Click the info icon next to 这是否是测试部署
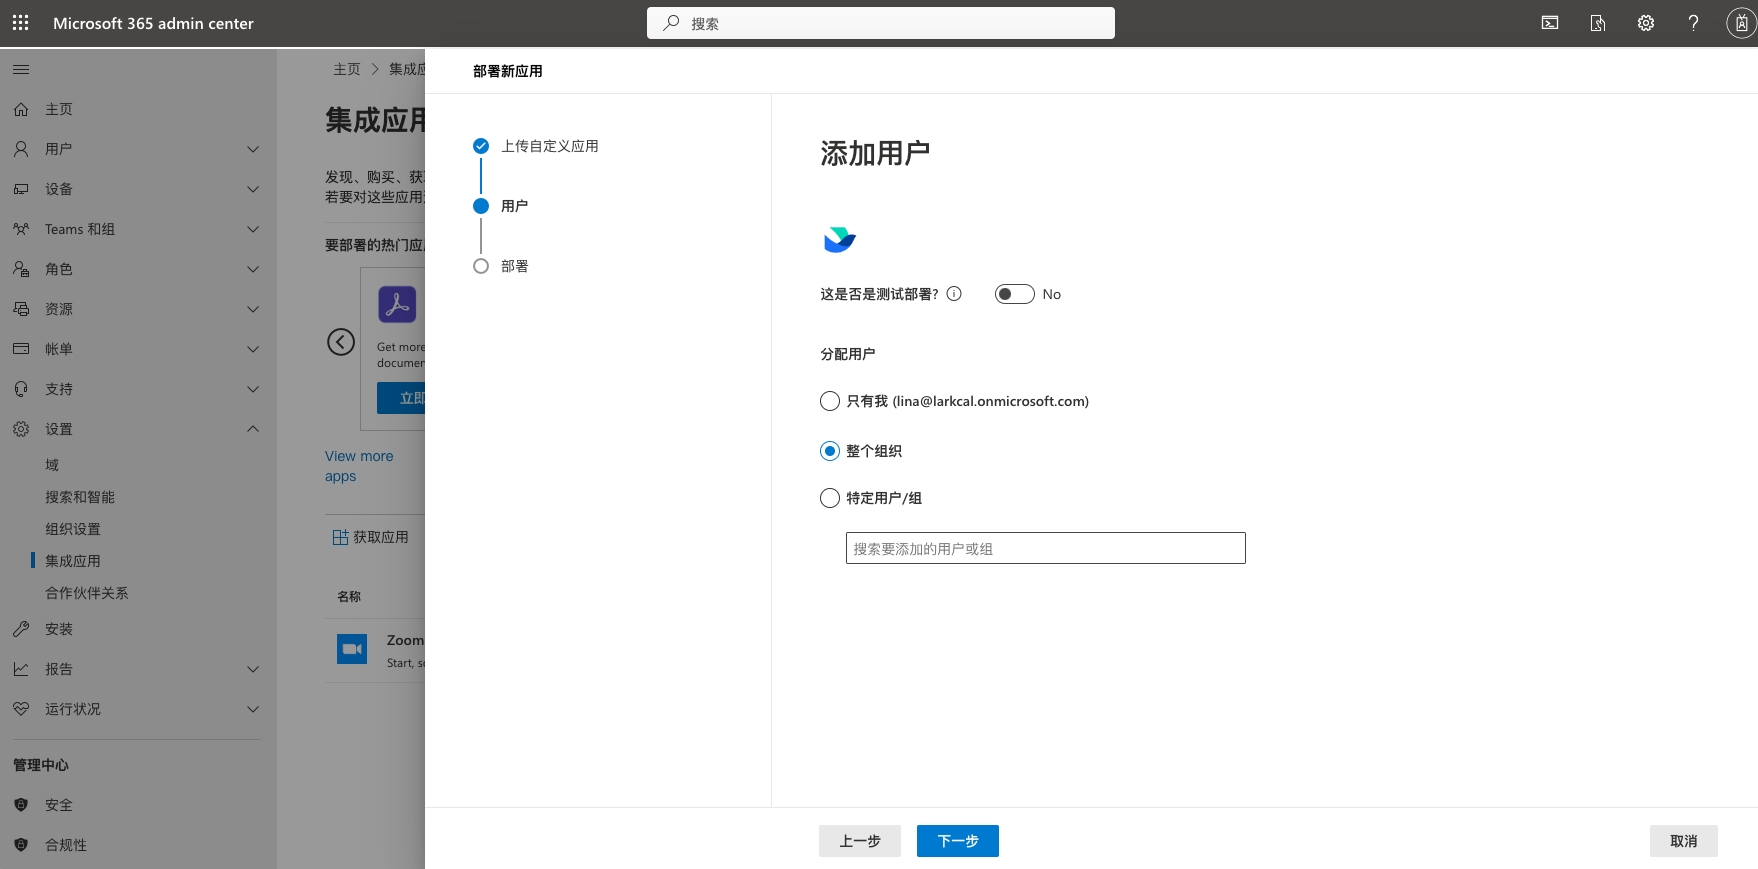1758x869 pixels. (954, 294)
